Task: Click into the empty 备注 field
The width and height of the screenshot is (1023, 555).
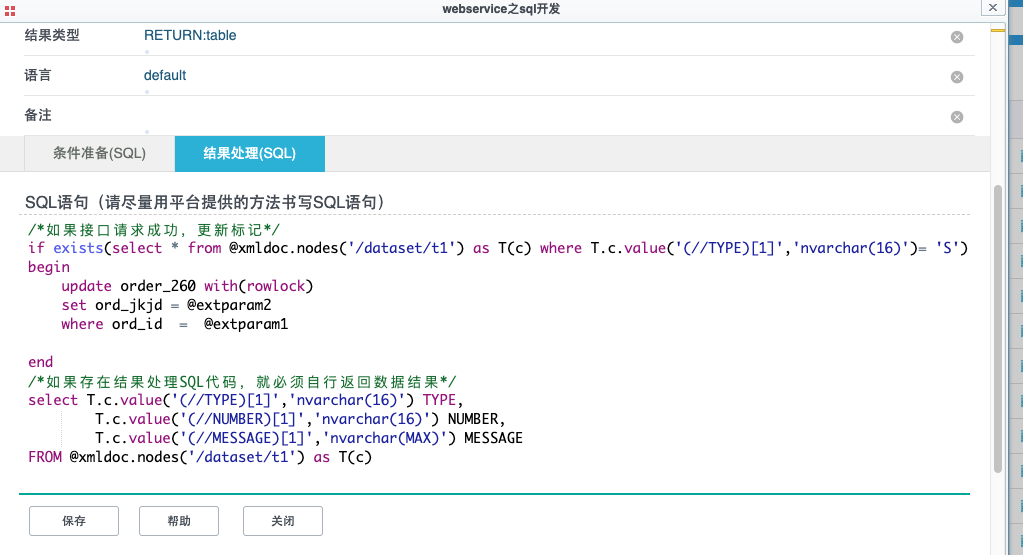Action: pyautogui.click(x=500, y=116)
